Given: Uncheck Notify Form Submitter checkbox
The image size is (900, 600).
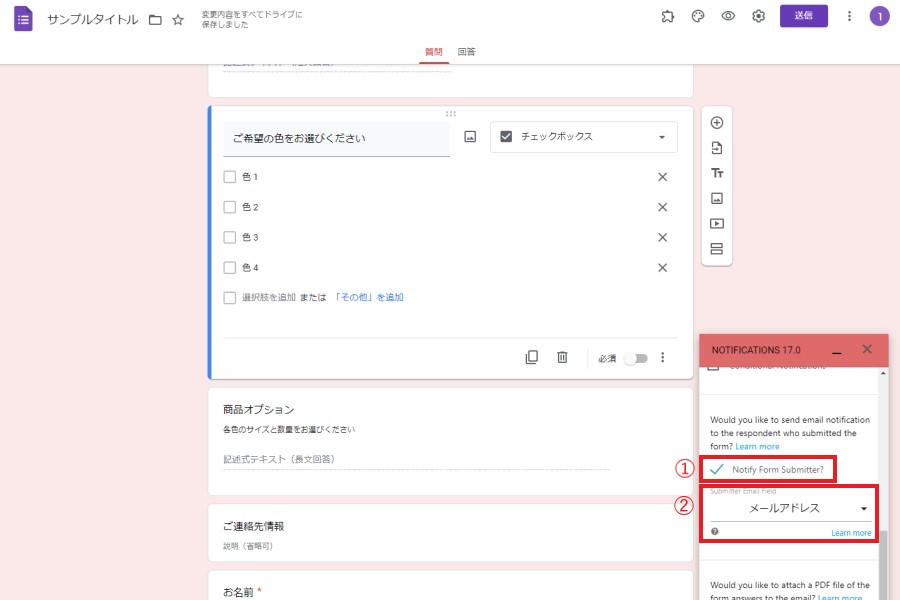Looking at the screenshot, I should tap(717, 469).
